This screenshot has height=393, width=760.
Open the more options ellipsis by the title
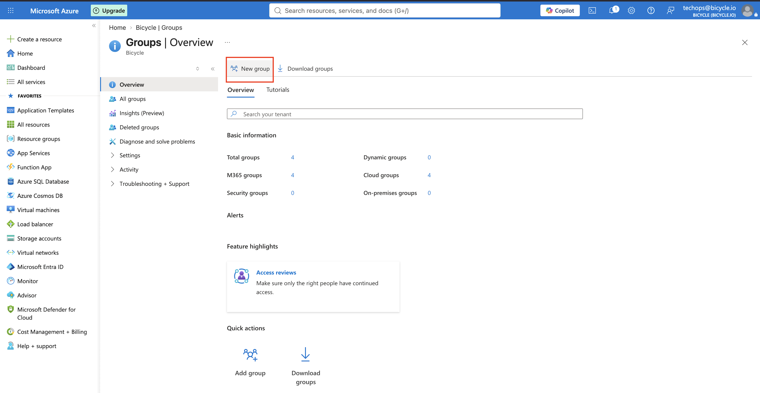(227, 43)
